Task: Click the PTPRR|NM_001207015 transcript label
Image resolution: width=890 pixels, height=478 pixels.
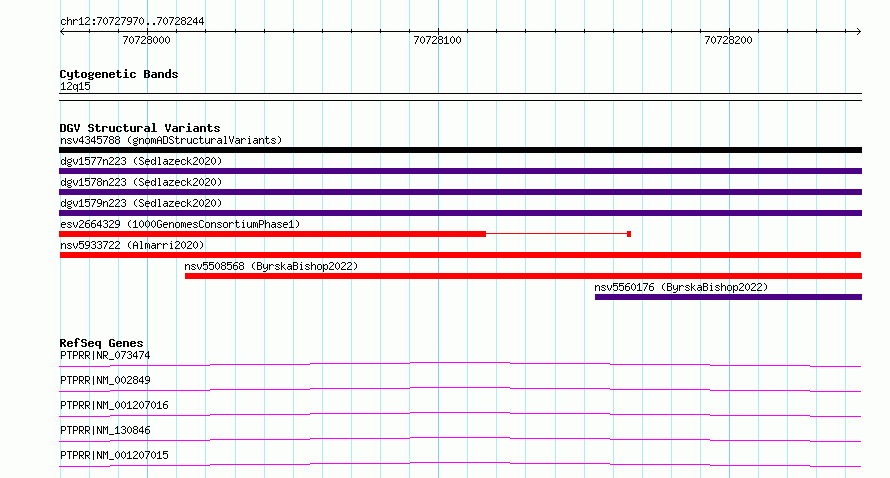Action: coord(114,455)
